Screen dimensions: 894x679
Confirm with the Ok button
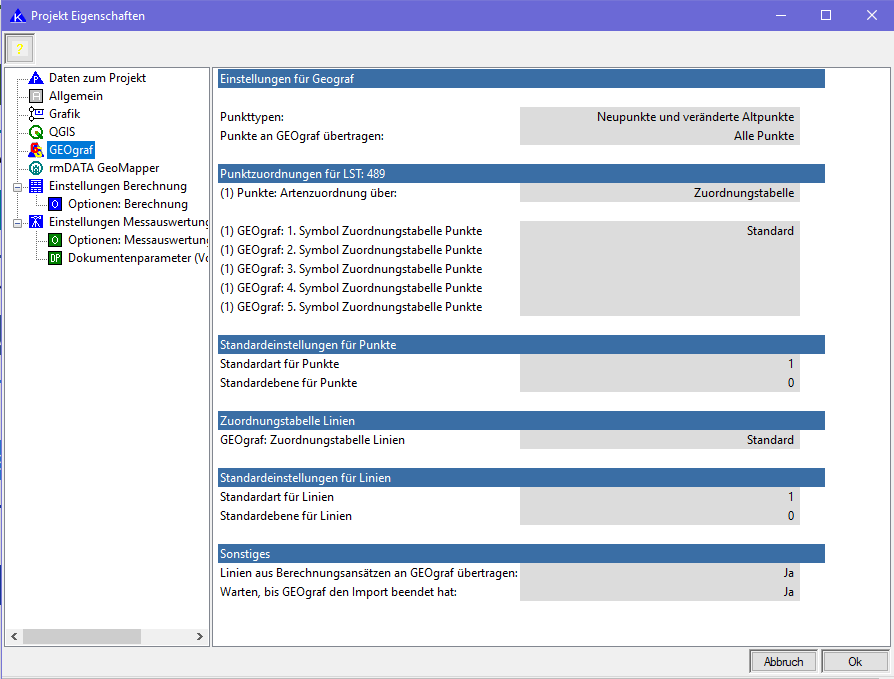click(854, 661)
